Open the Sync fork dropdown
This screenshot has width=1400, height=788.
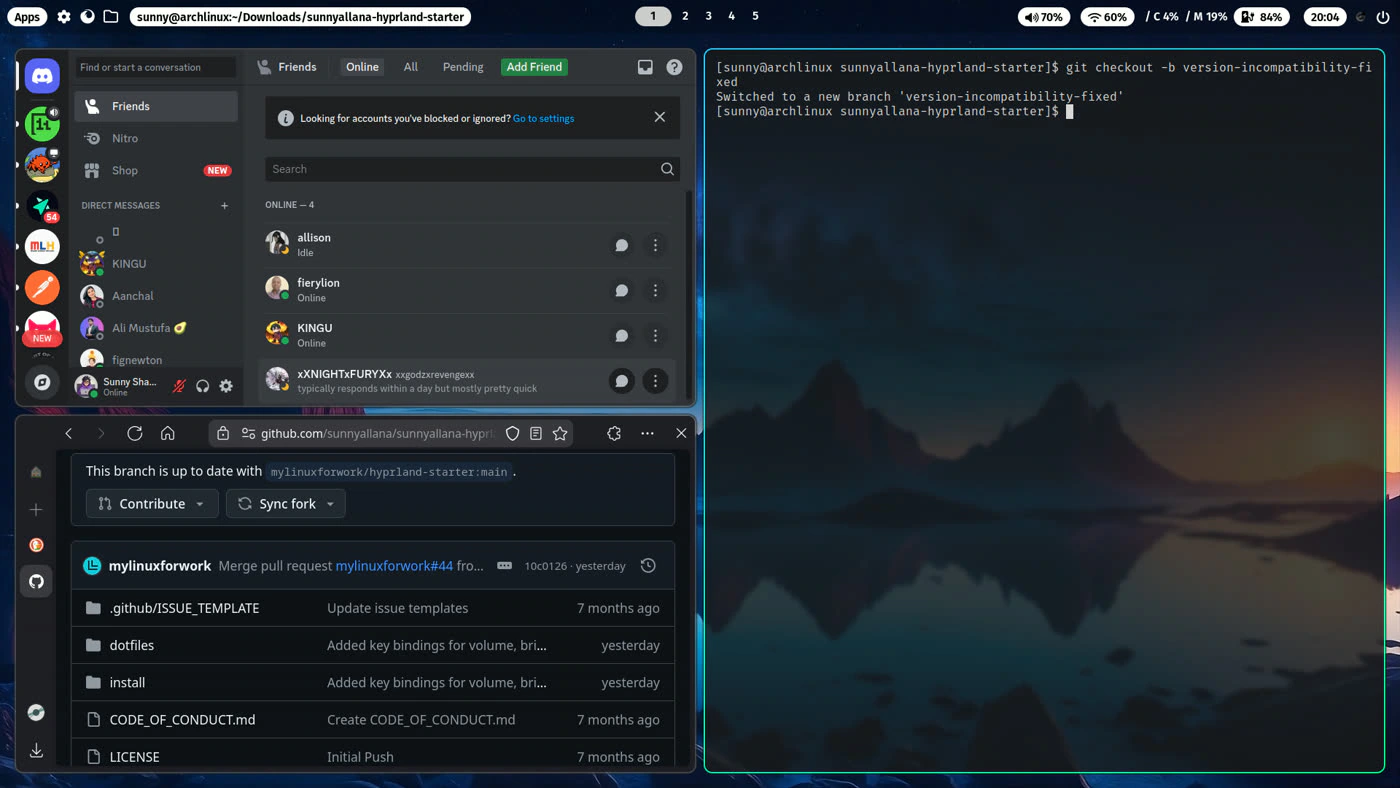(286, 503)
